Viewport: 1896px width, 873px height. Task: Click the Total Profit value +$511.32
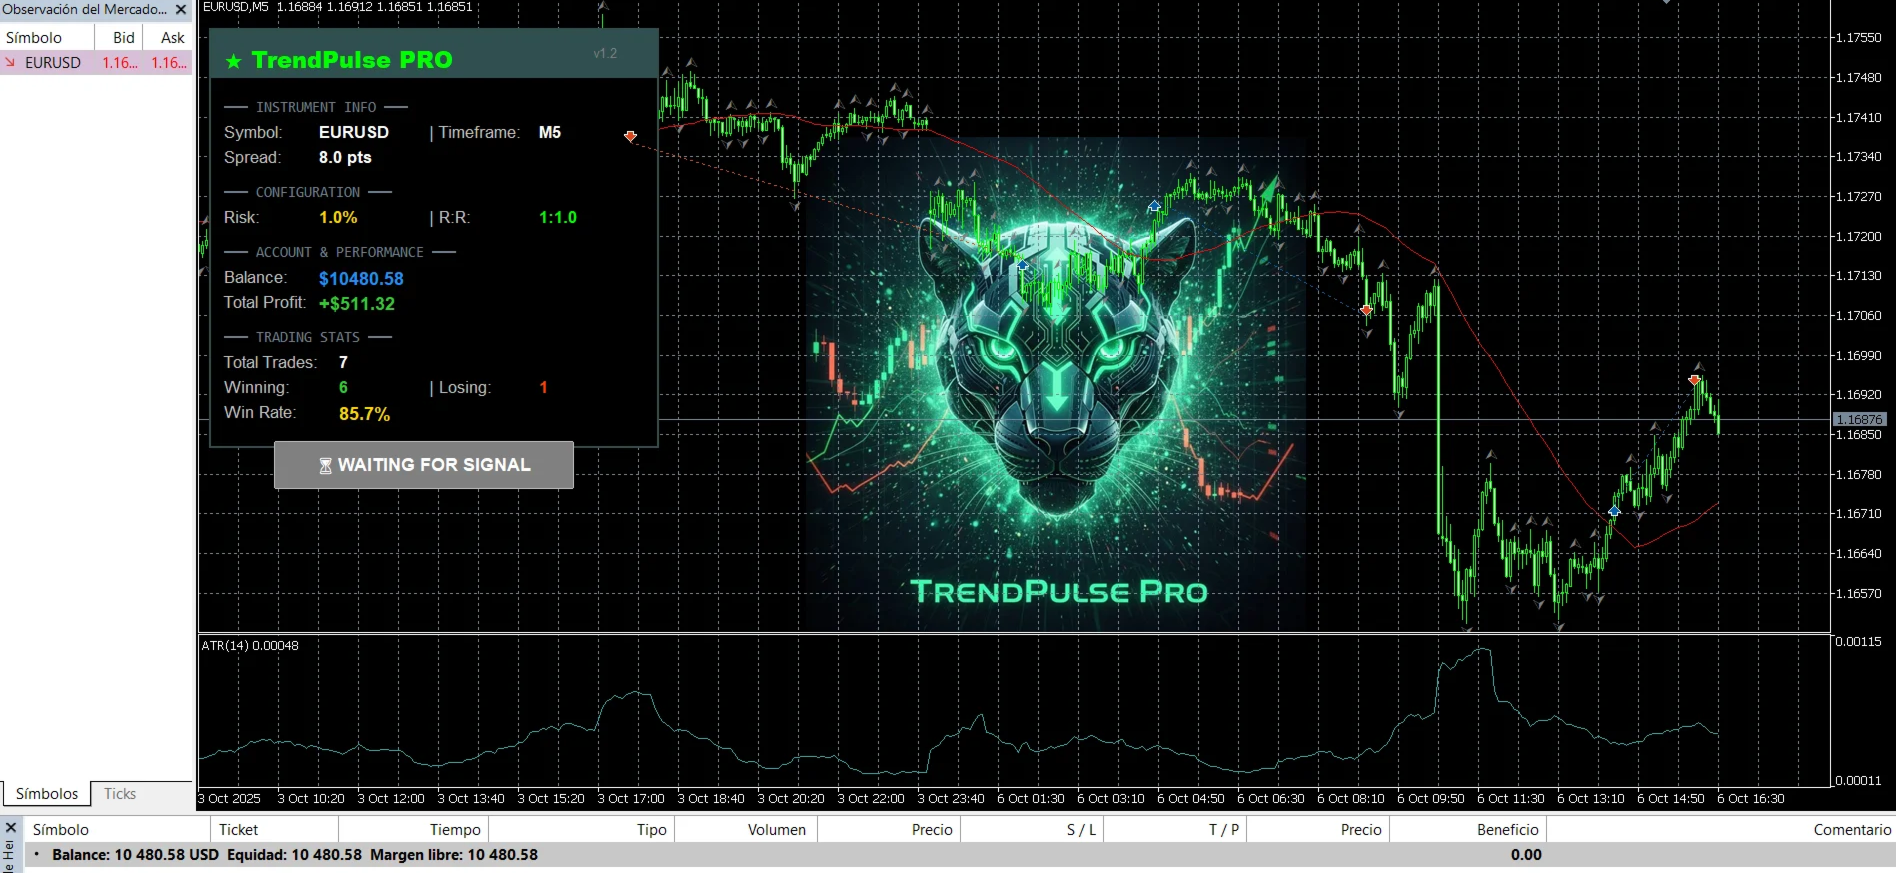tap(357, 304)
